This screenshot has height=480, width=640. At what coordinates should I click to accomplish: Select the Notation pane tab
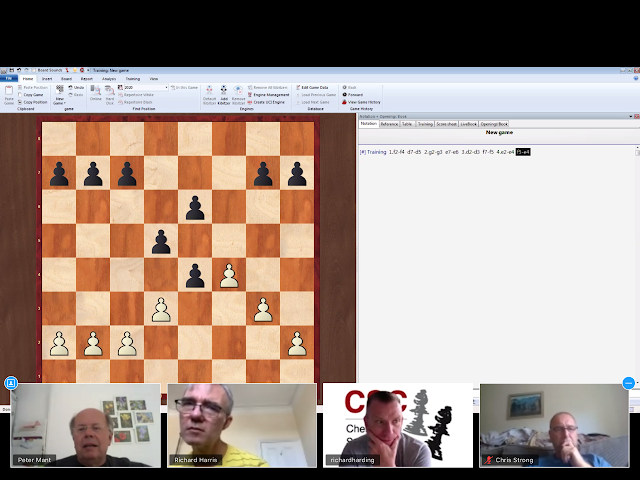(x=369, y=124)
